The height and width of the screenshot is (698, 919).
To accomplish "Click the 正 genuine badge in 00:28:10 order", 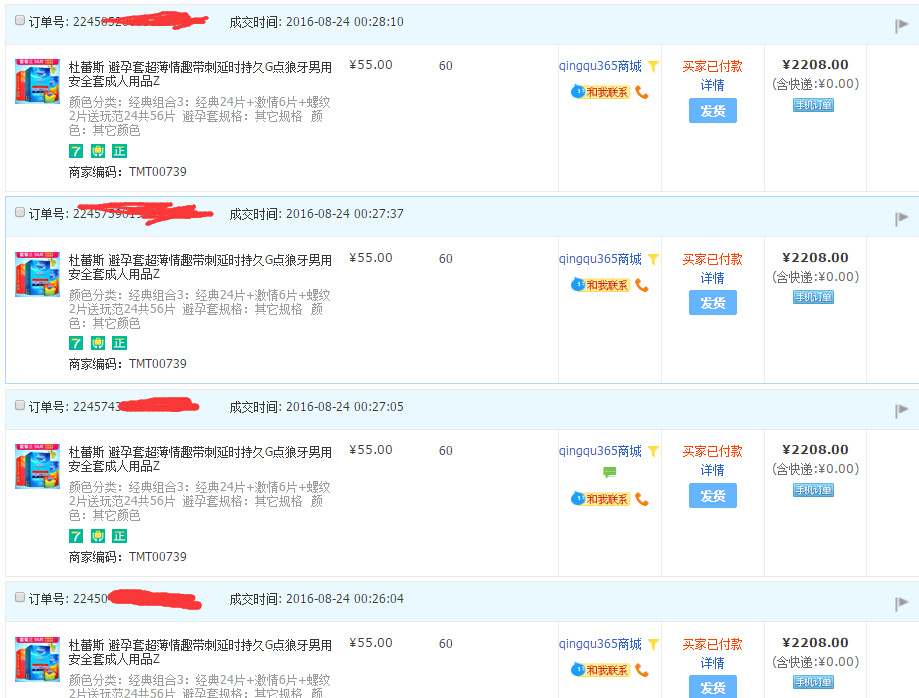I will (120, 151).
